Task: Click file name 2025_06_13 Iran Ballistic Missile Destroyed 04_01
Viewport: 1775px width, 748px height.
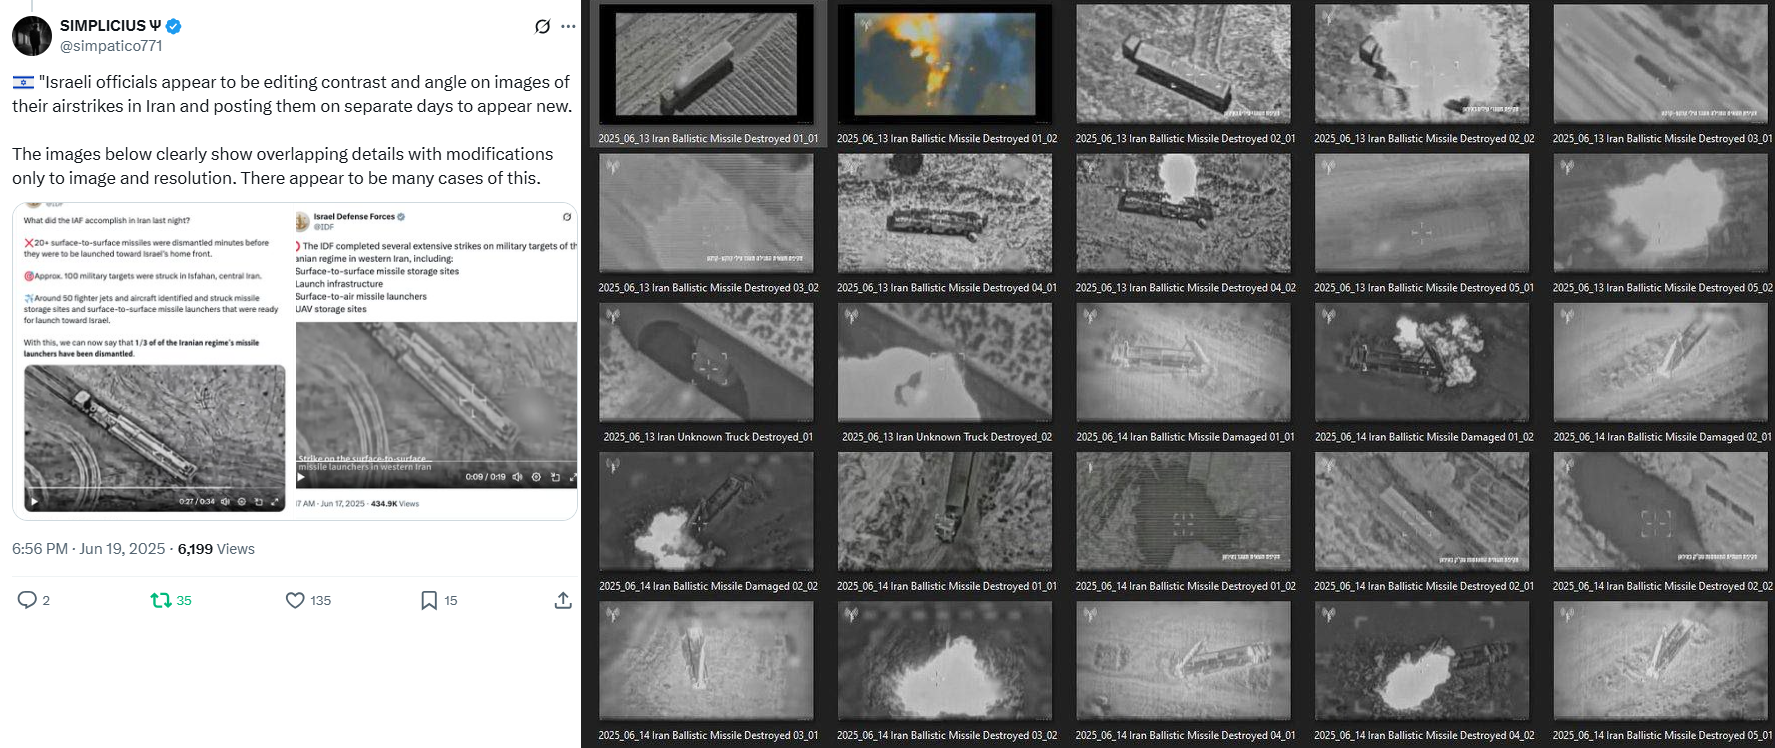Action: 947,288
